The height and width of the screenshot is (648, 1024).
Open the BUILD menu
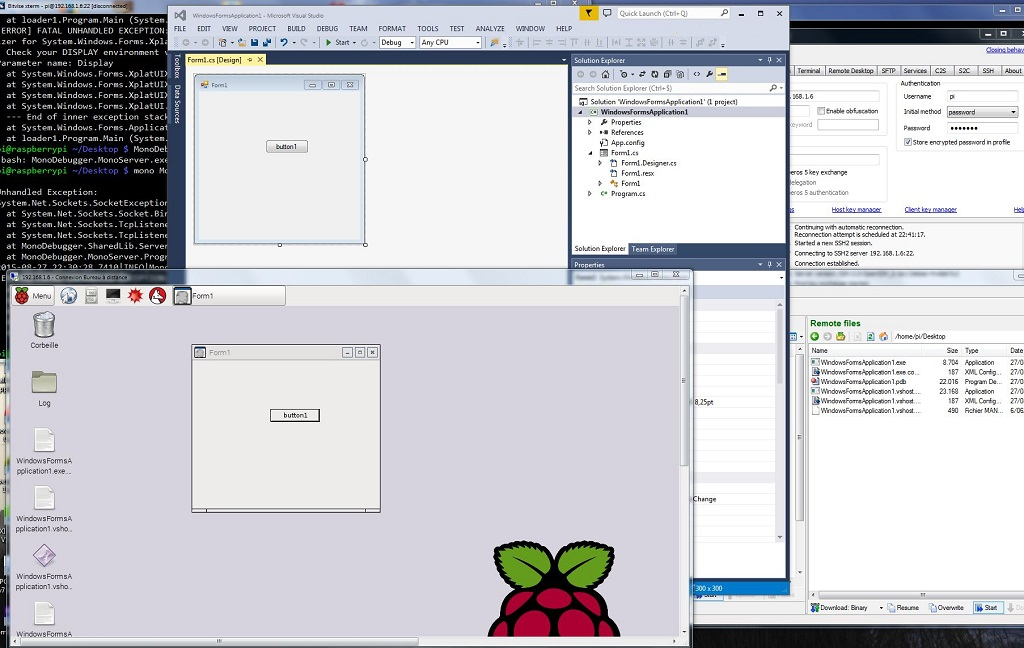tap(296, 29)
